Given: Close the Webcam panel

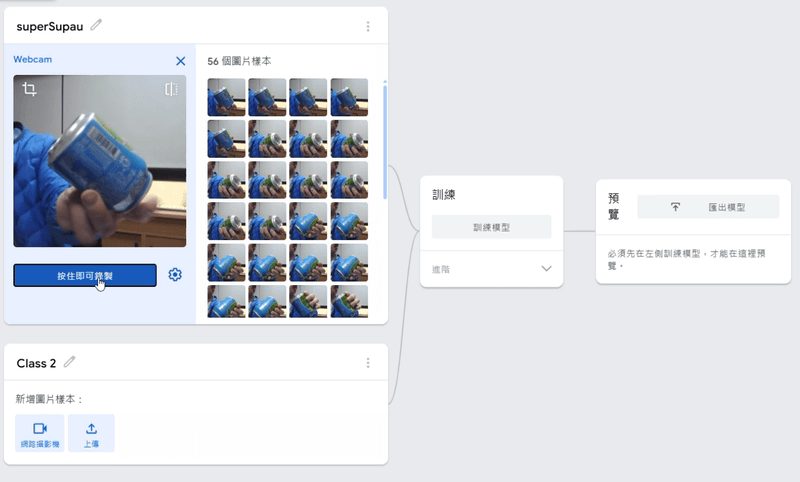Looking at the screenshot, I should (180, 61).
